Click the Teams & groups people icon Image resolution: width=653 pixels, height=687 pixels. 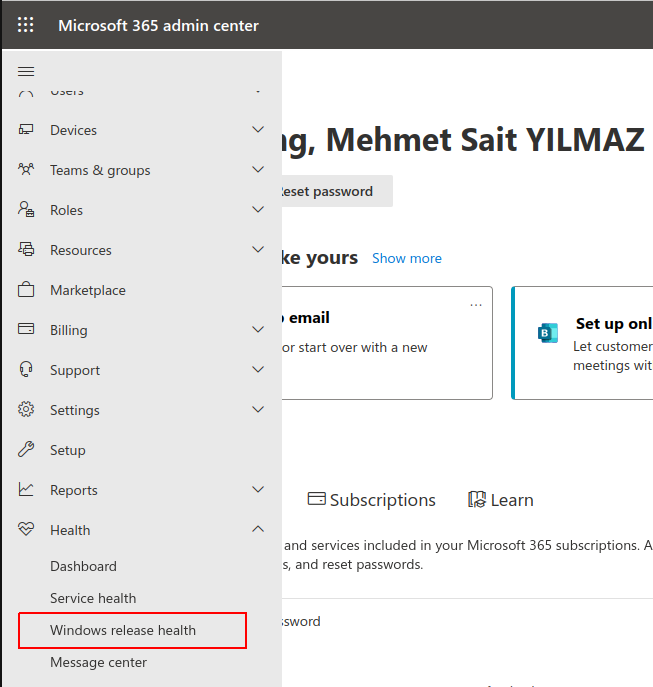point(26,169)
